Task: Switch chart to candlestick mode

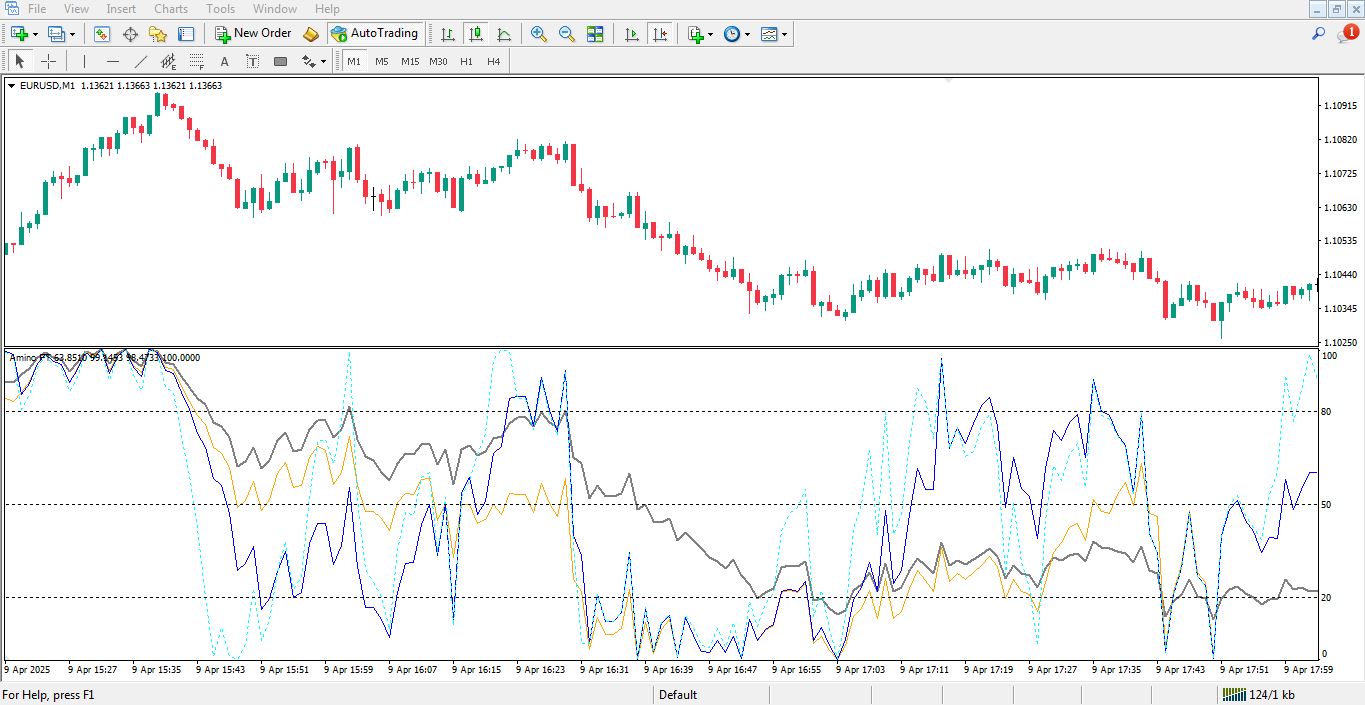Action: [x=476, y=34]
